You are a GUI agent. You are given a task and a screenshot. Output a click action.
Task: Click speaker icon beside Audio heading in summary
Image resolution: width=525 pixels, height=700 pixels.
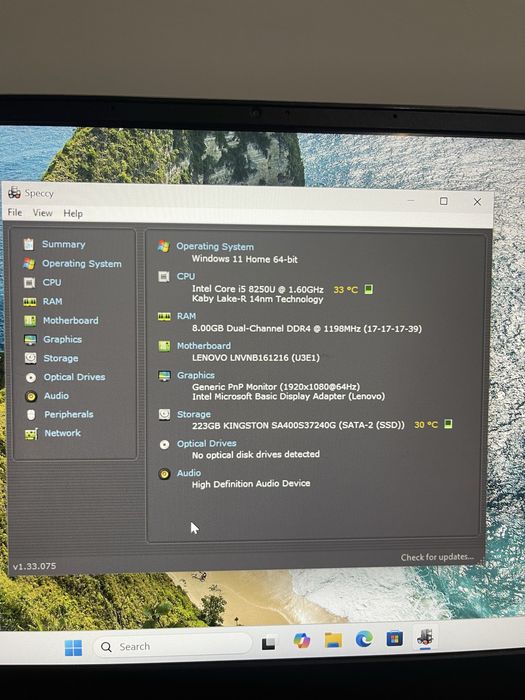coord(164,474)
